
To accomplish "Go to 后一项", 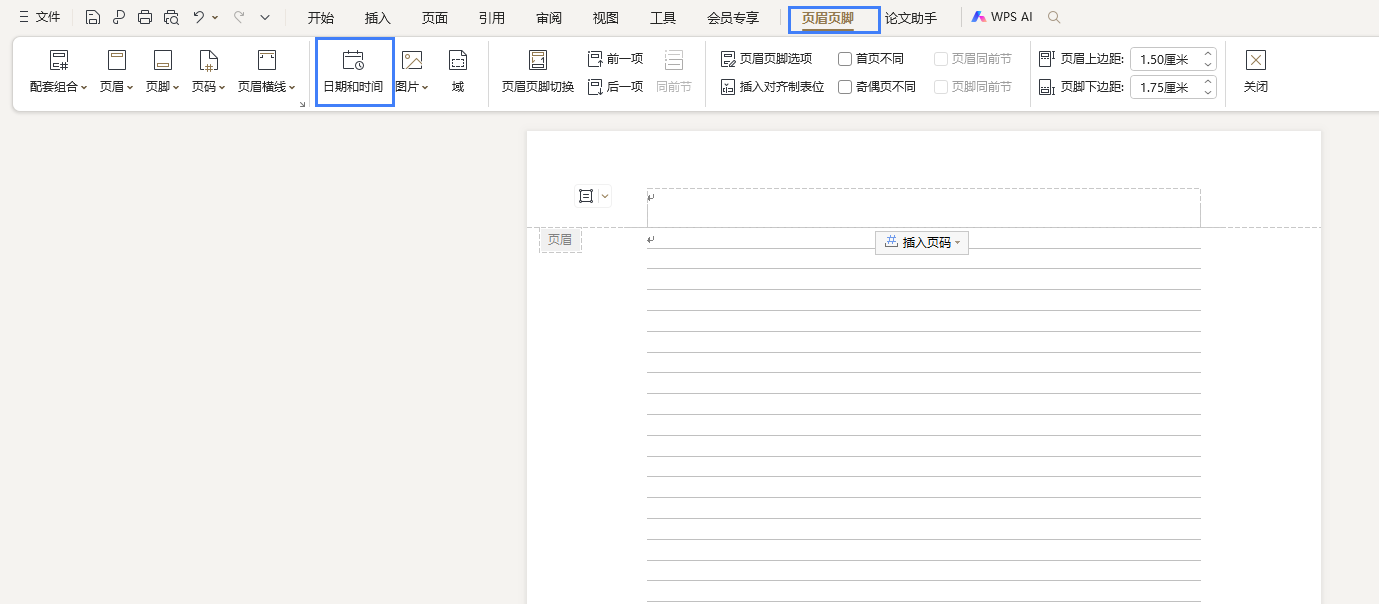I will tap(615, 87).
